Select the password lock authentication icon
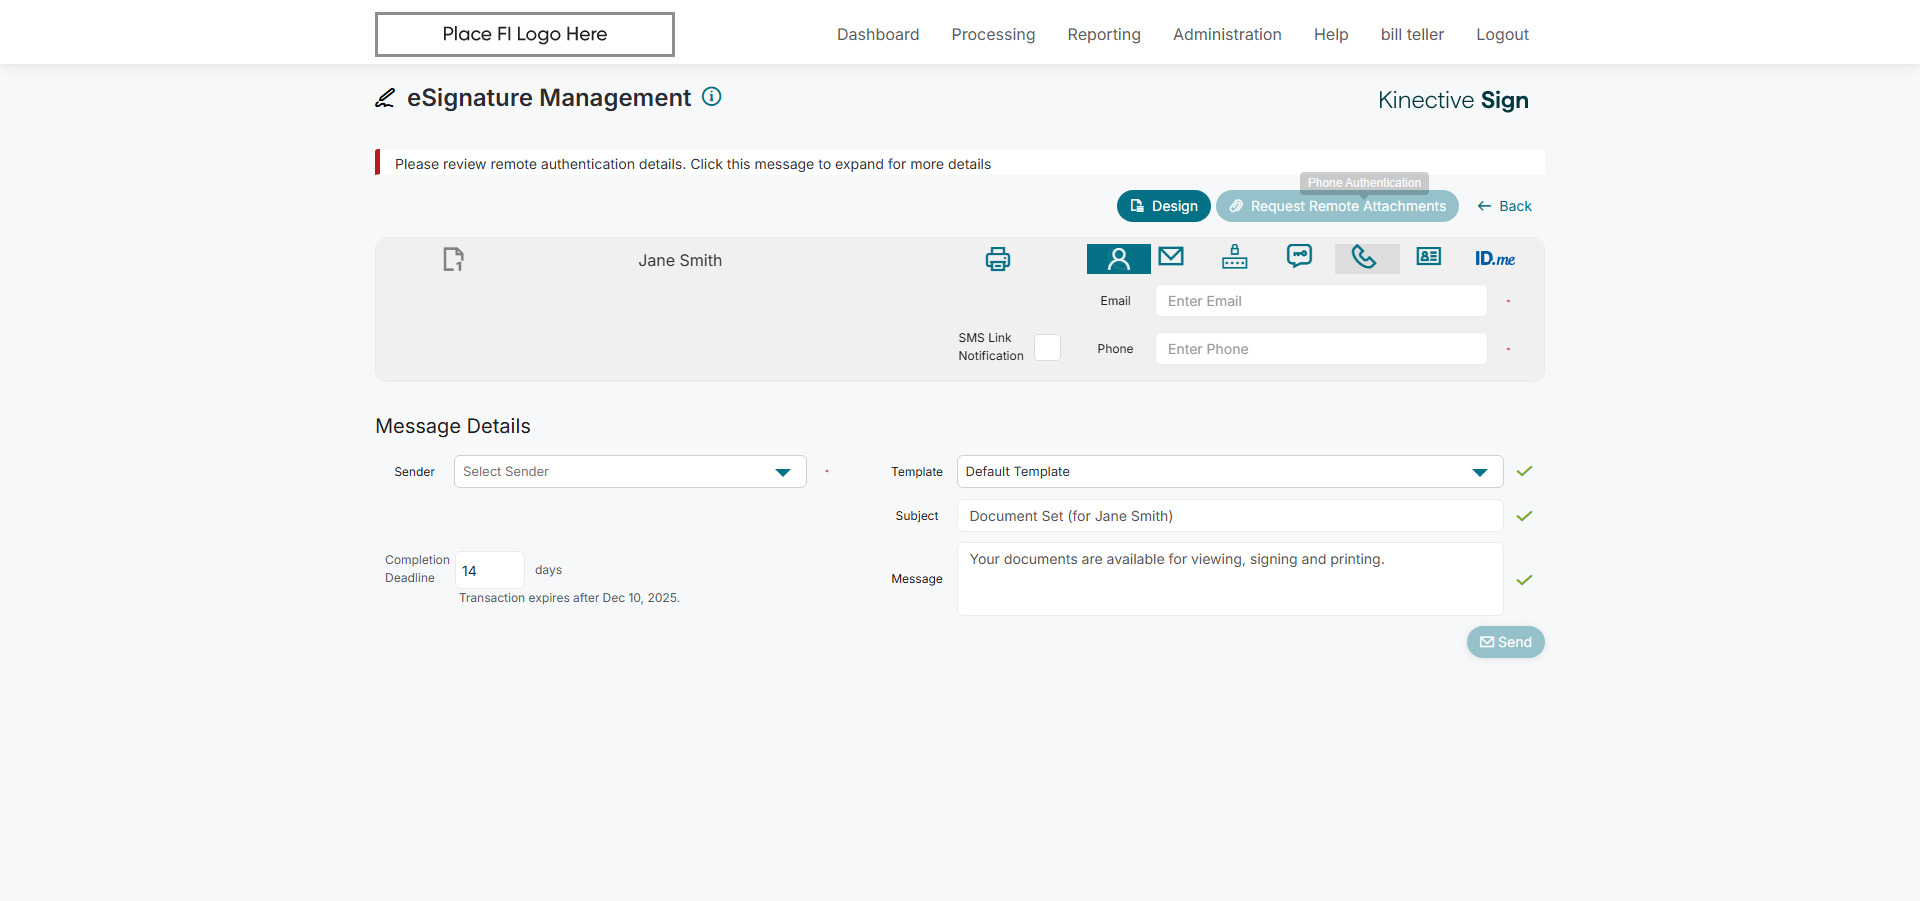Screen dimensions: 1920x901 point(1235,257)
